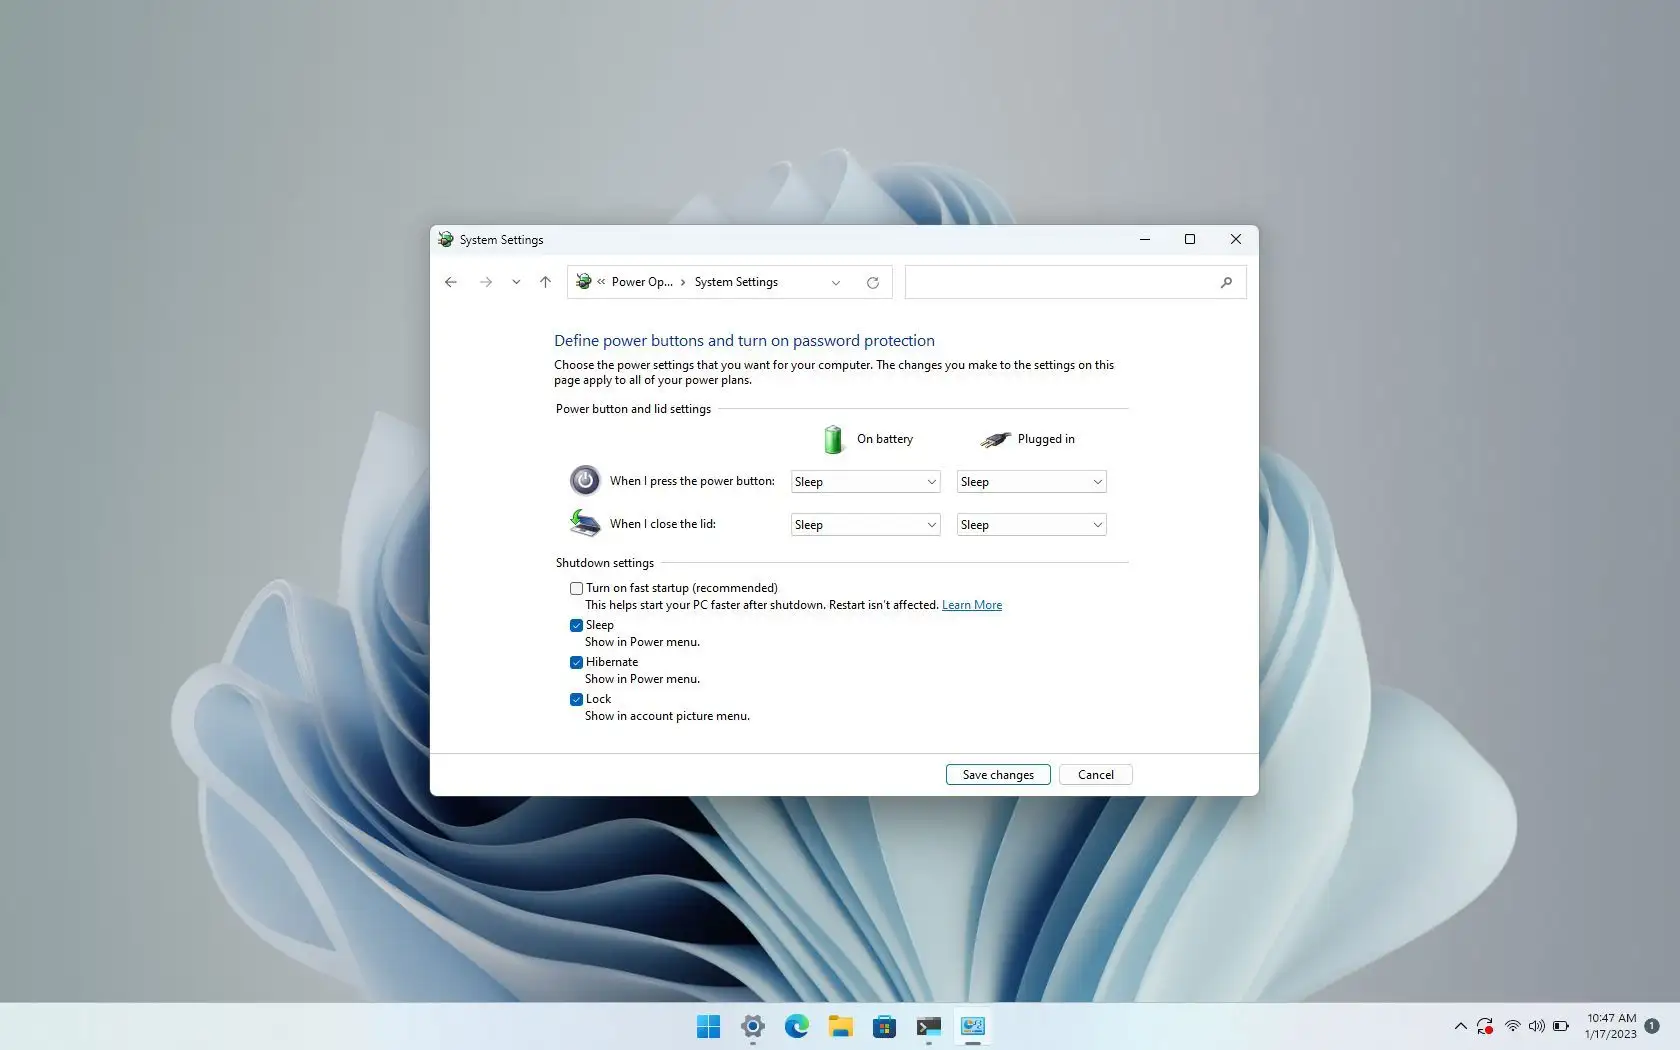Click the laptop lid icon beside lid settings

(584, 523)
